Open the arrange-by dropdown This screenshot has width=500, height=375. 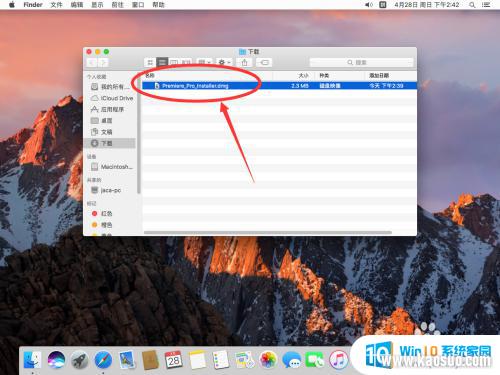click(x=204, y=62)
